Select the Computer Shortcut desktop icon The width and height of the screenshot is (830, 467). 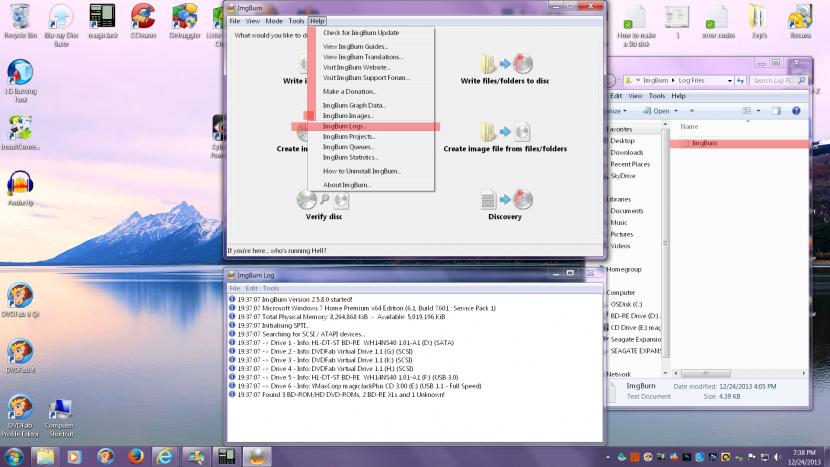(59, 418)
